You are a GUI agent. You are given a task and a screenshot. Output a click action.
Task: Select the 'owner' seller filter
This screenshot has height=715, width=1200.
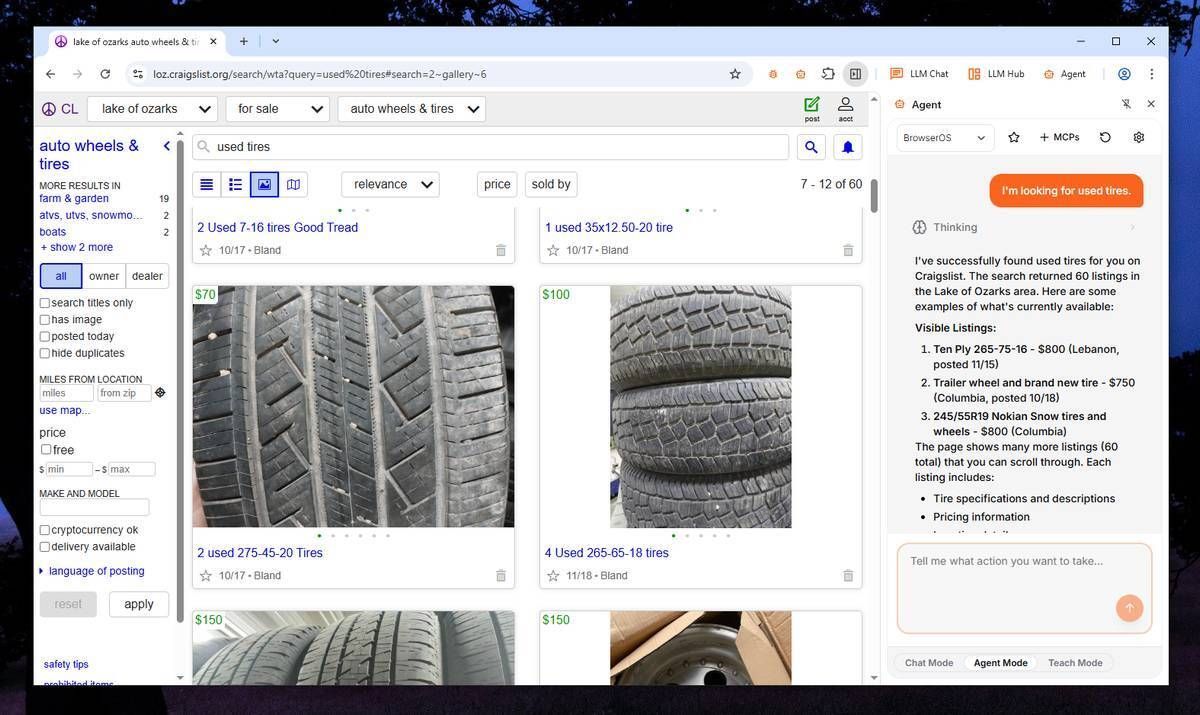pyautogui.click(x=104, y=276)
